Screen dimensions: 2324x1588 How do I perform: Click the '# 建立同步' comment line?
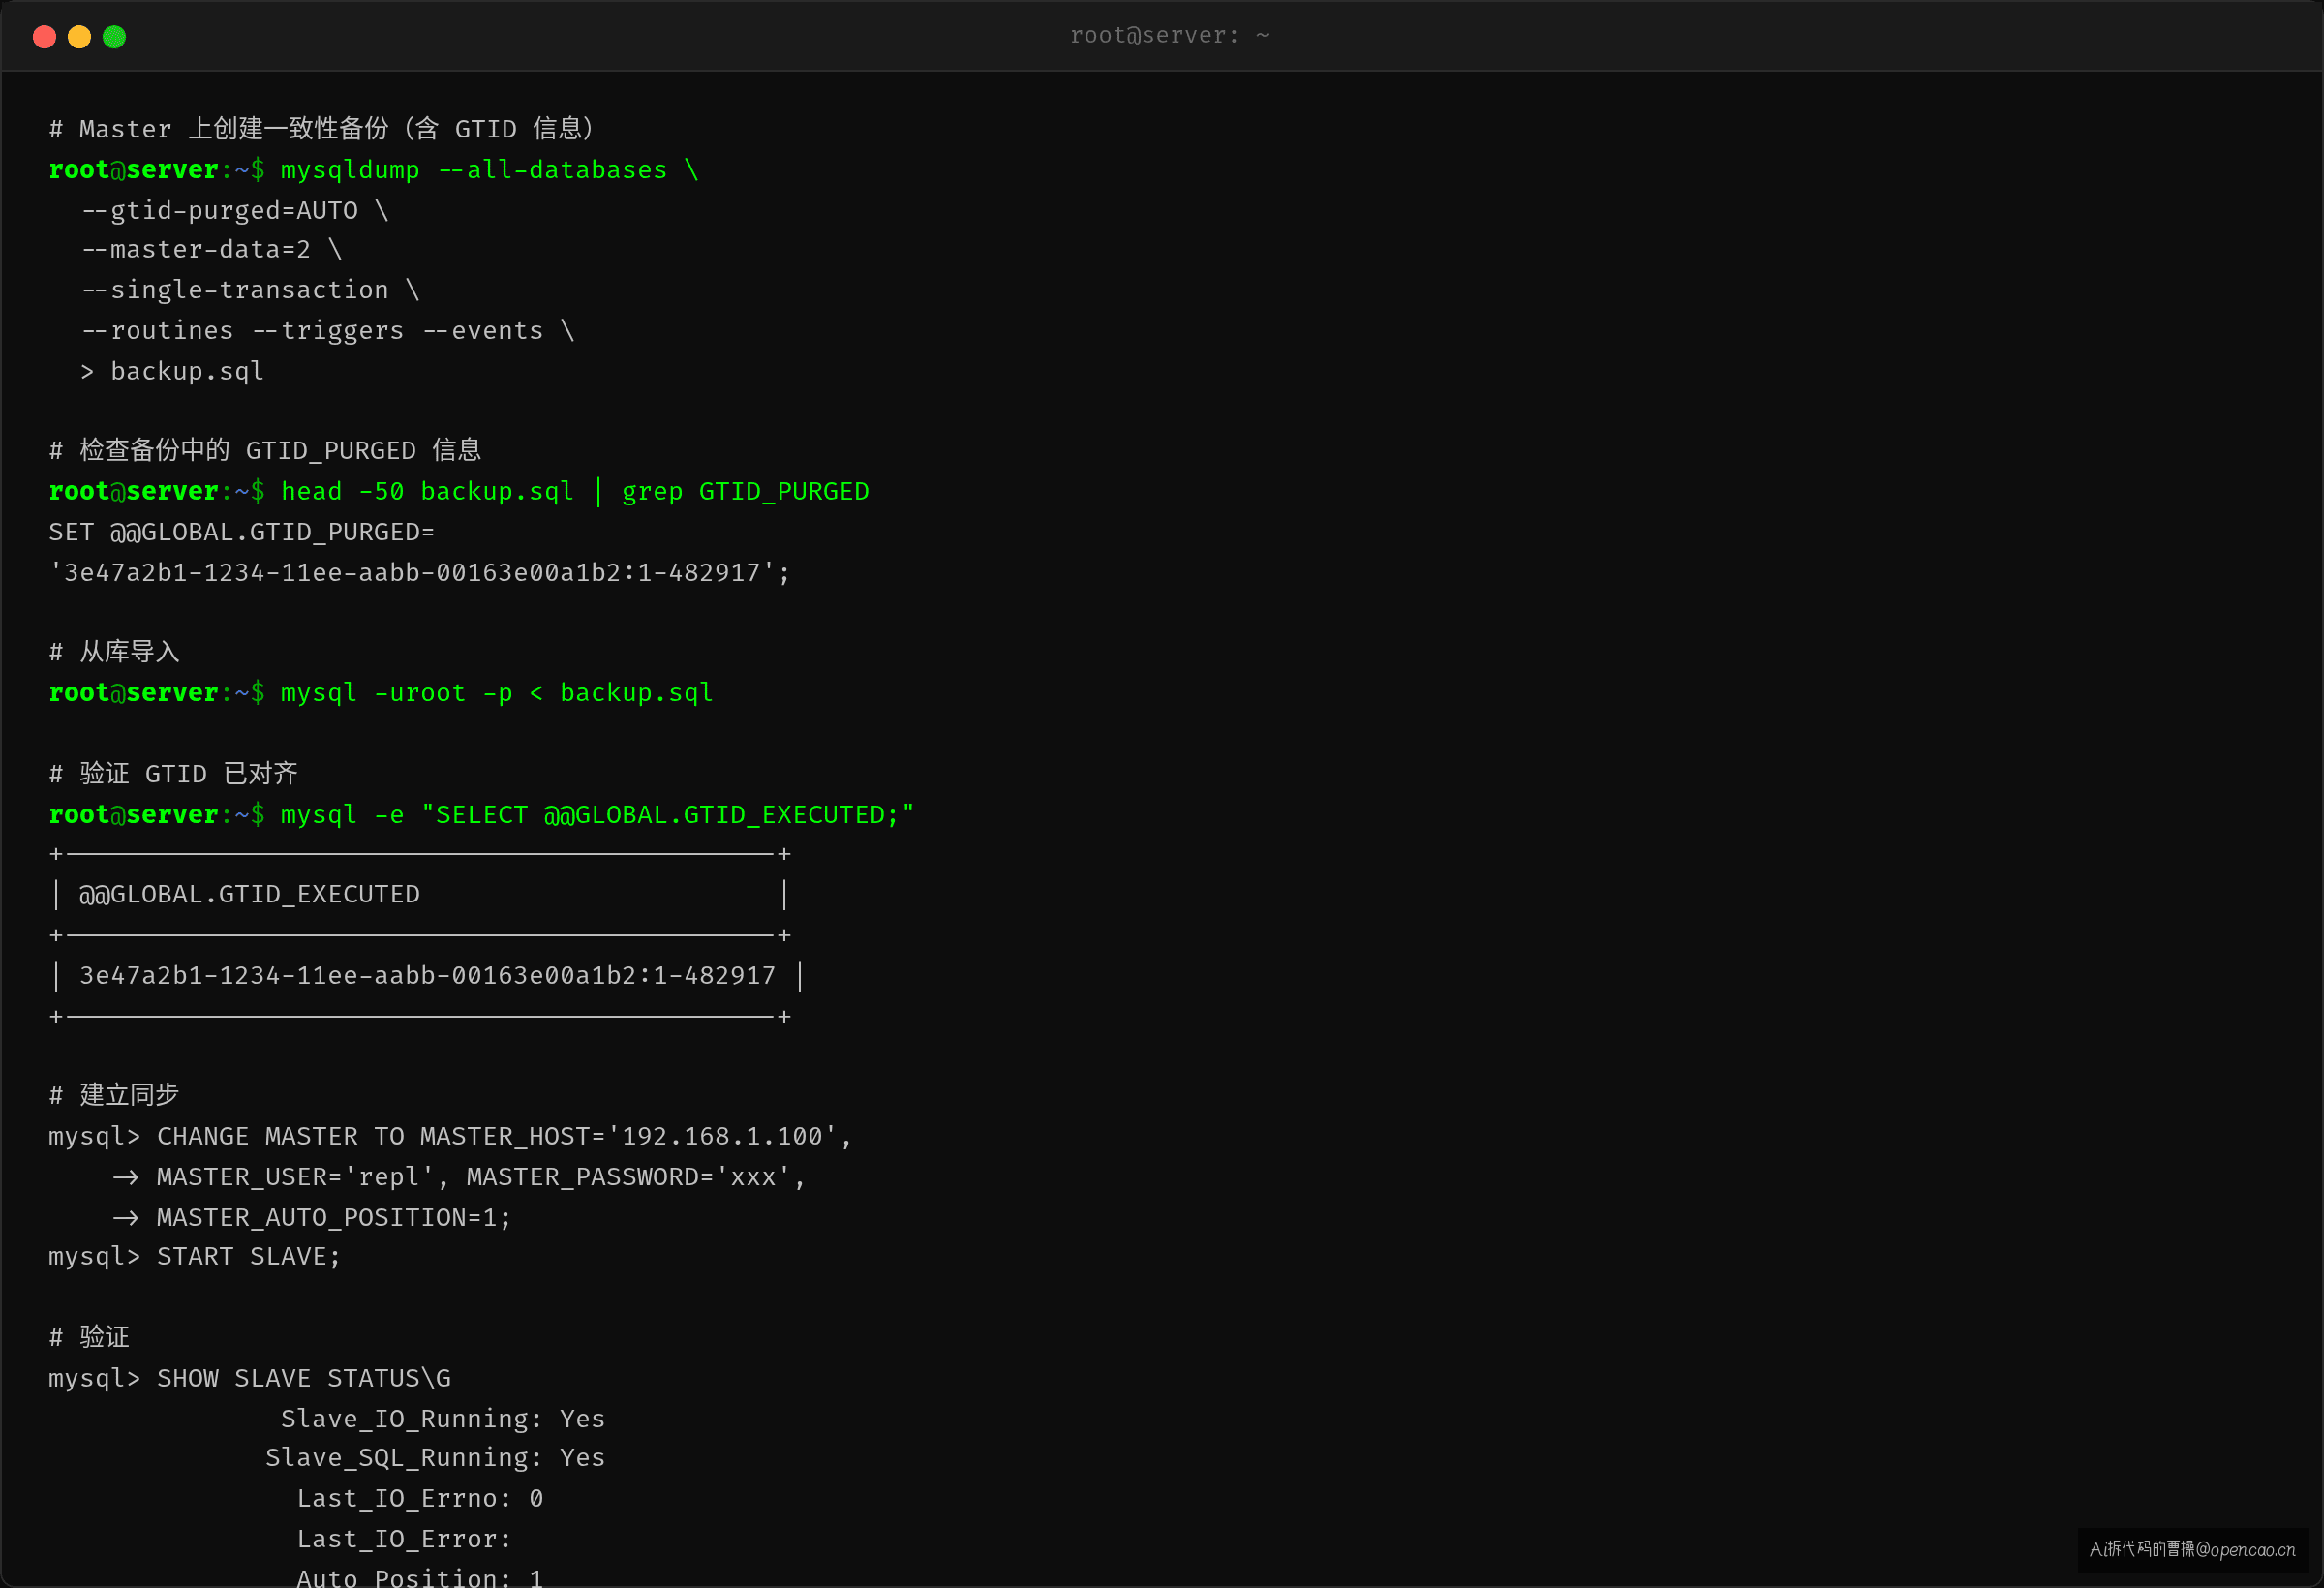coord(114,1095)
